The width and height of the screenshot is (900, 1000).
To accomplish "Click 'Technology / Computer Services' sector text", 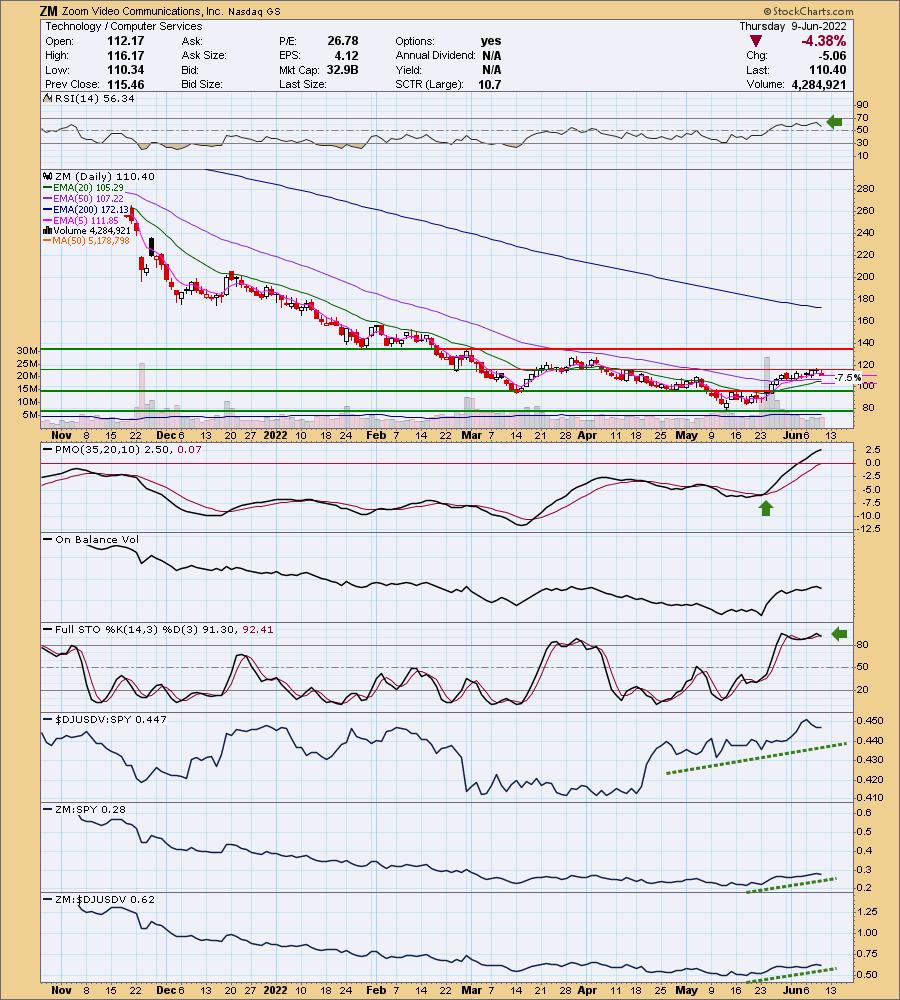I will [124, 26].
